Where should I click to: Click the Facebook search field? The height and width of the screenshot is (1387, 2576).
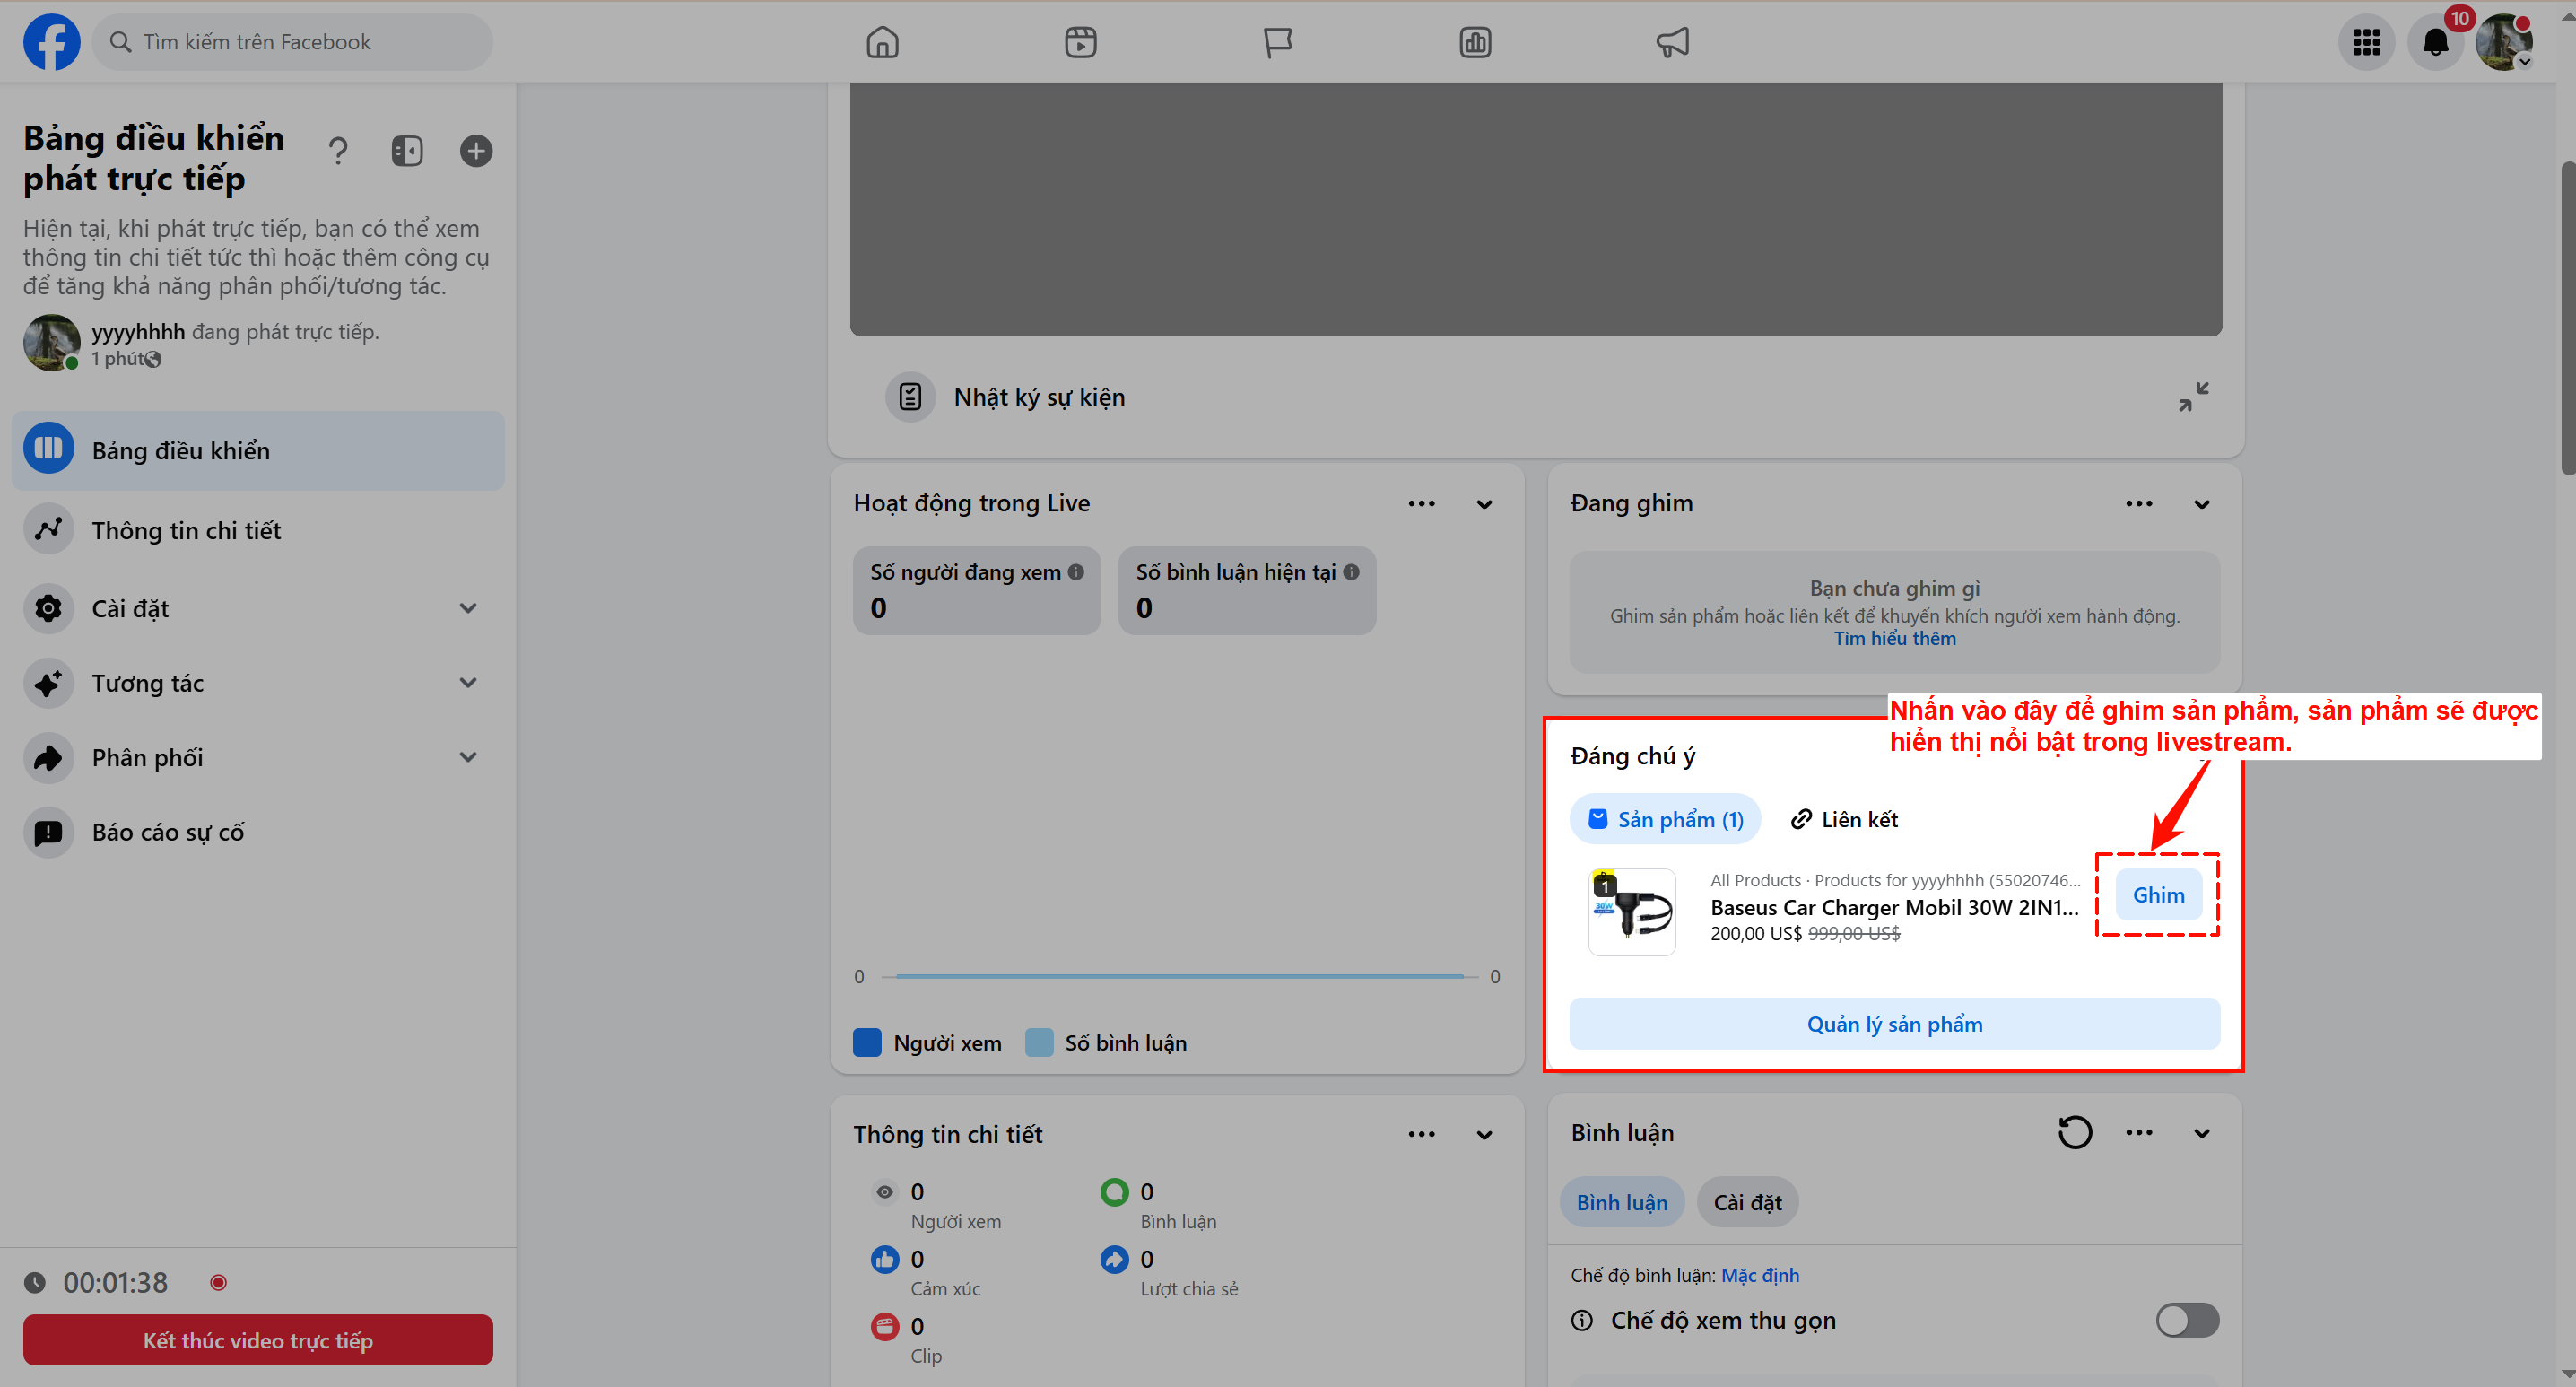(x=292, y=42)
